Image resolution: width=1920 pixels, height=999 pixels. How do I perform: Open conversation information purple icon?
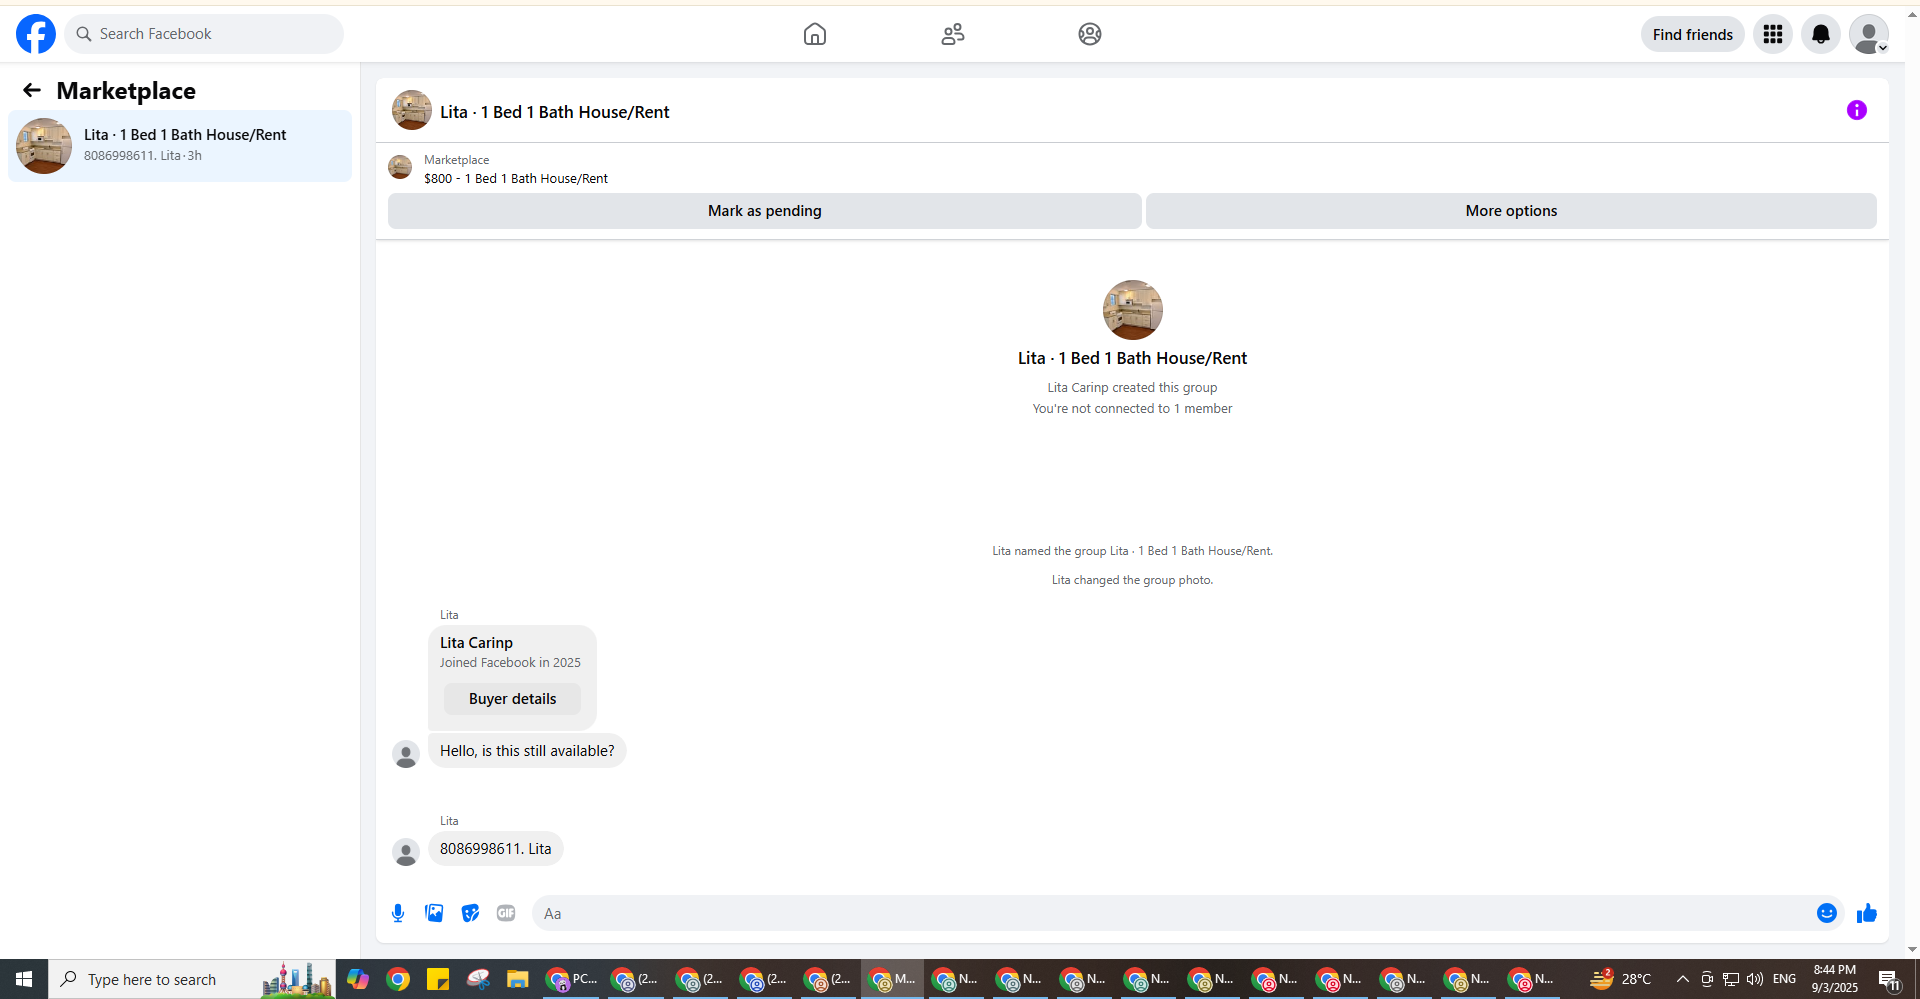coord(1857,110)
